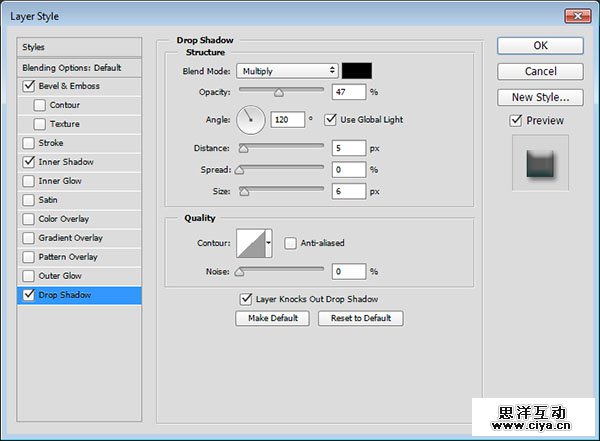This screenshot has width=600, height=441.
Task: Click the OK button
Action: [540, 46]
